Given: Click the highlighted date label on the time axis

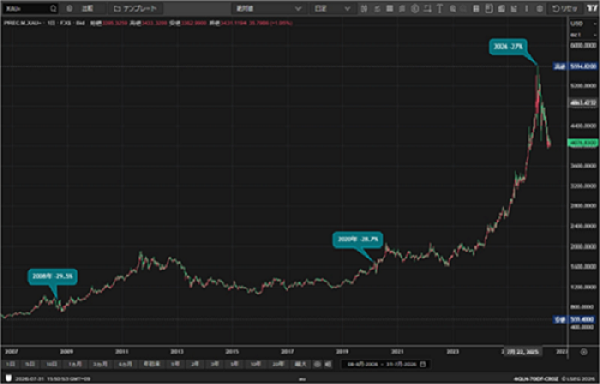Looking at the screenshot, I should point(523,352).
